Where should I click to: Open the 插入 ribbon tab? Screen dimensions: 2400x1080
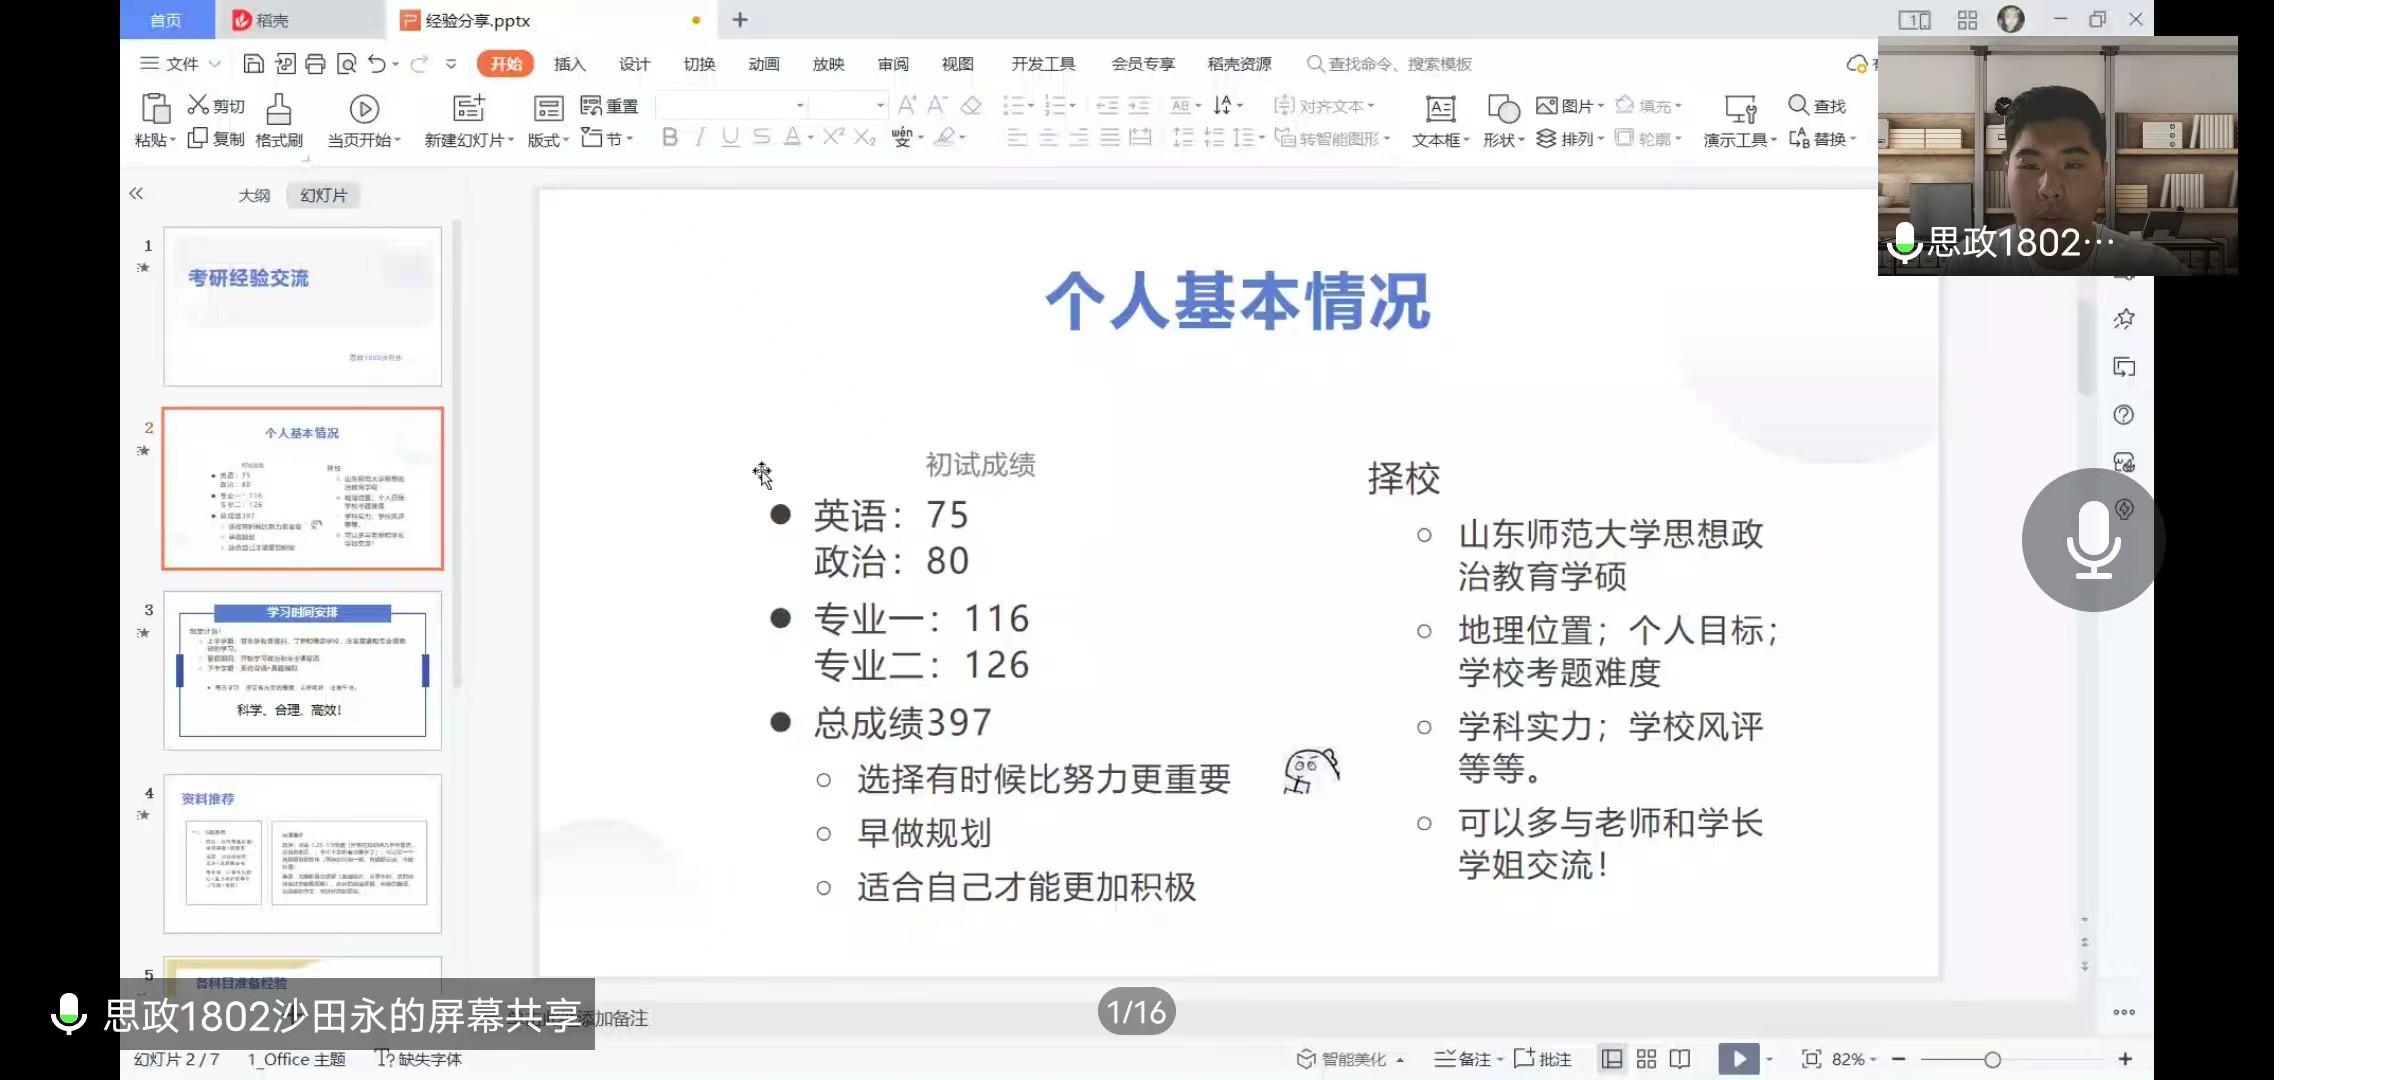tap(569, 64)
